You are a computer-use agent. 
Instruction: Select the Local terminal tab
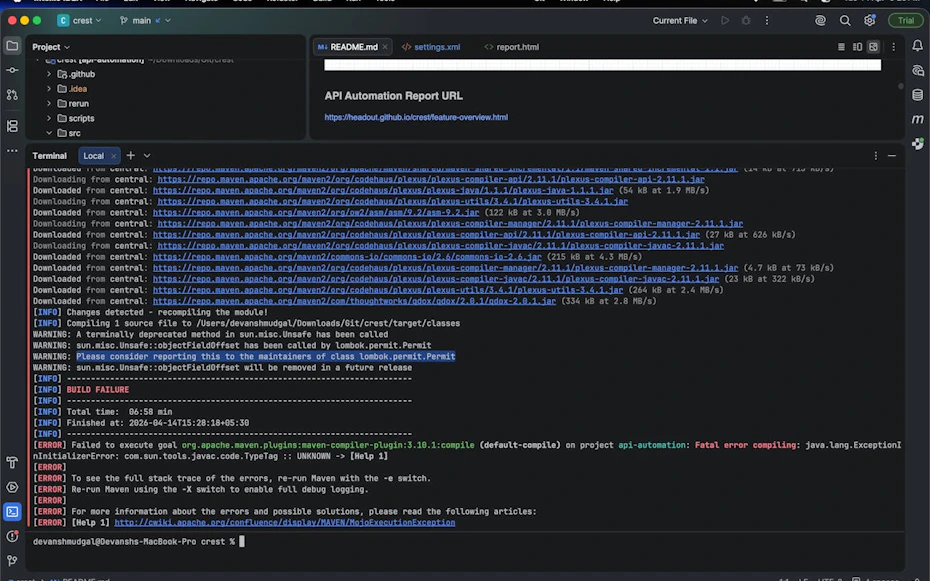94,156
